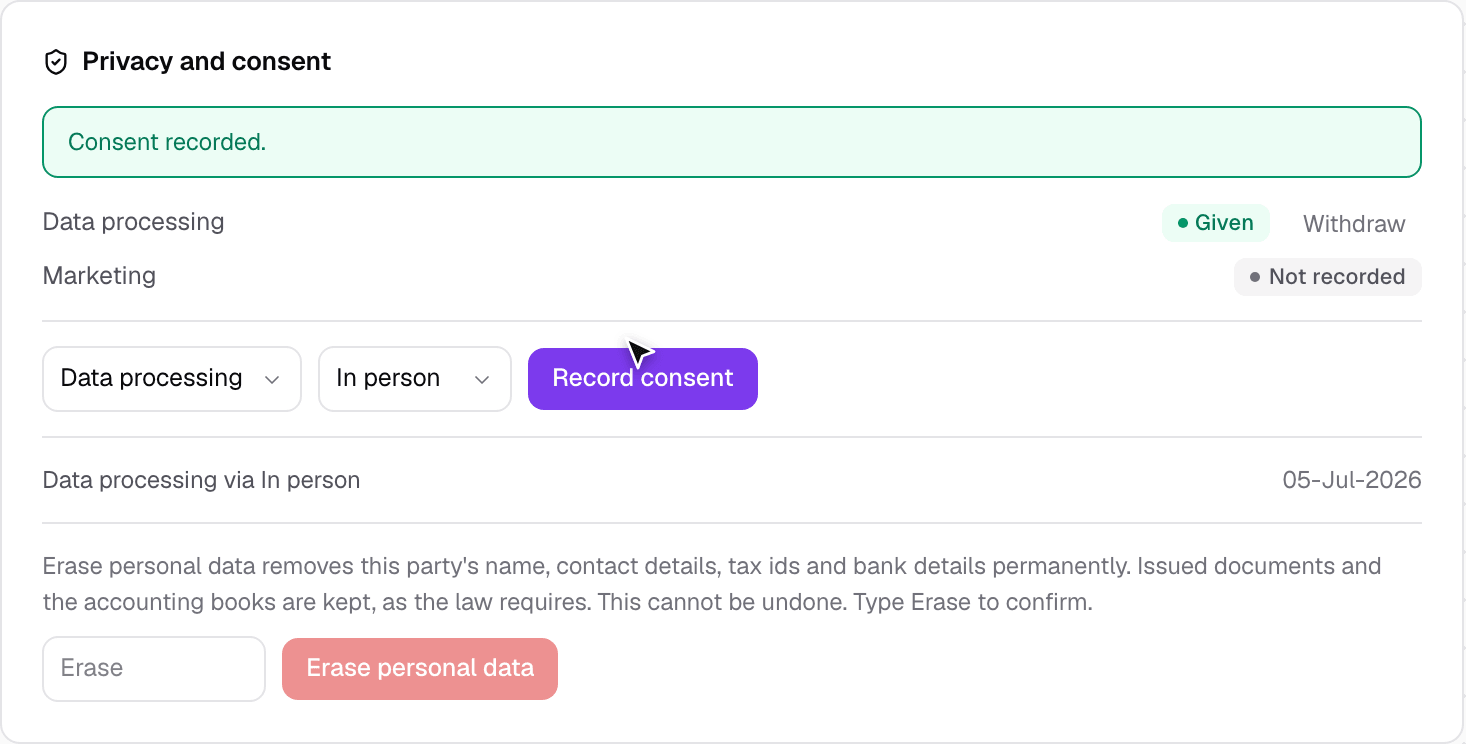Click the Marketing consent row label

99,275
